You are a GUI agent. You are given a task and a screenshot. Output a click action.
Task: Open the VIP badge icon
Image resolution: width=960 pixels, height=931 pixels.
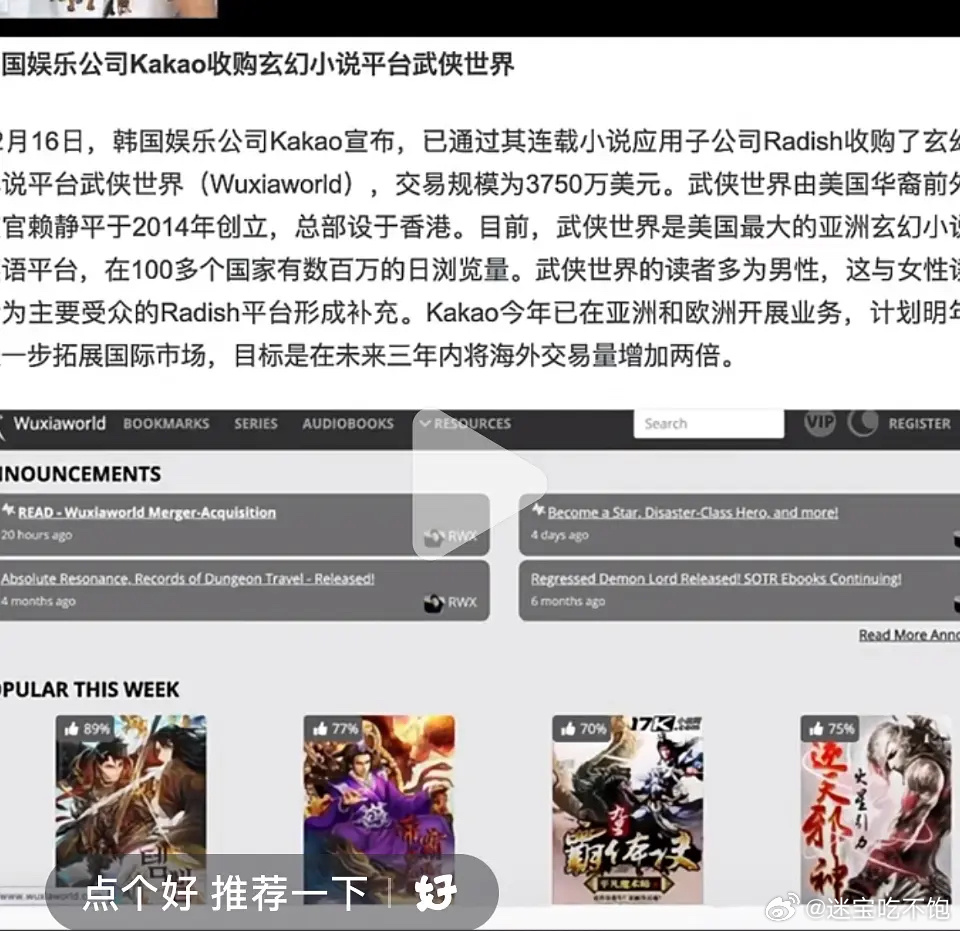(x=820, y=422)
